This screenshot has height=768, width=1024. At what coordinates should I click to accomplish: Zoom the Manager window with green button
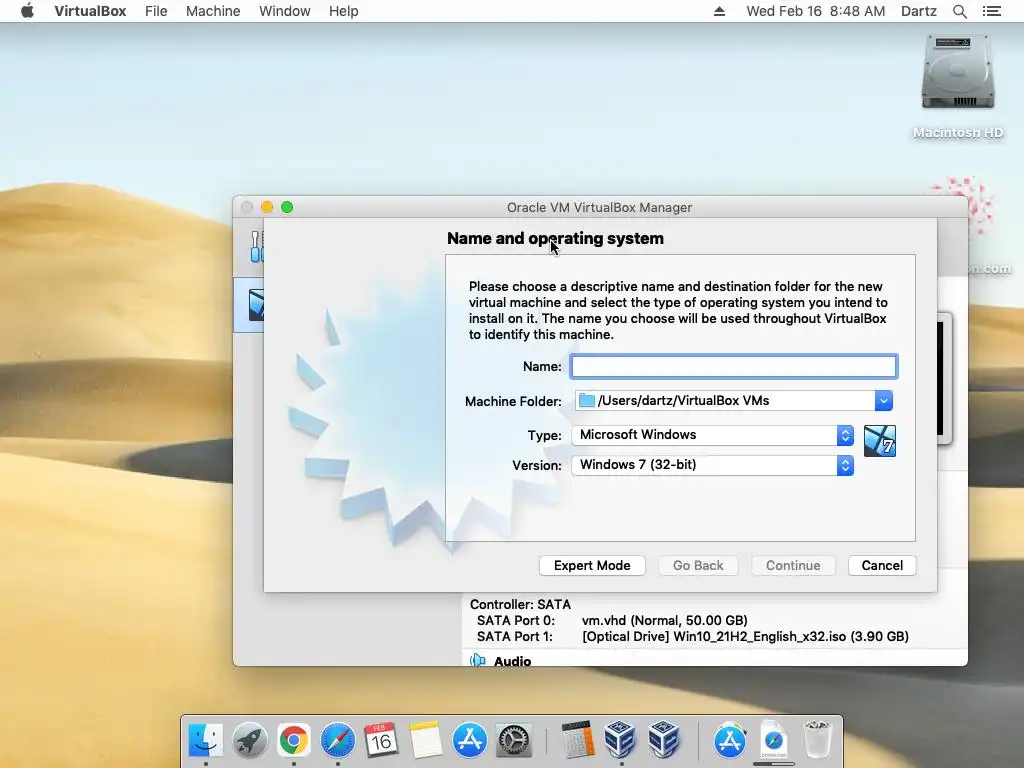287,207
